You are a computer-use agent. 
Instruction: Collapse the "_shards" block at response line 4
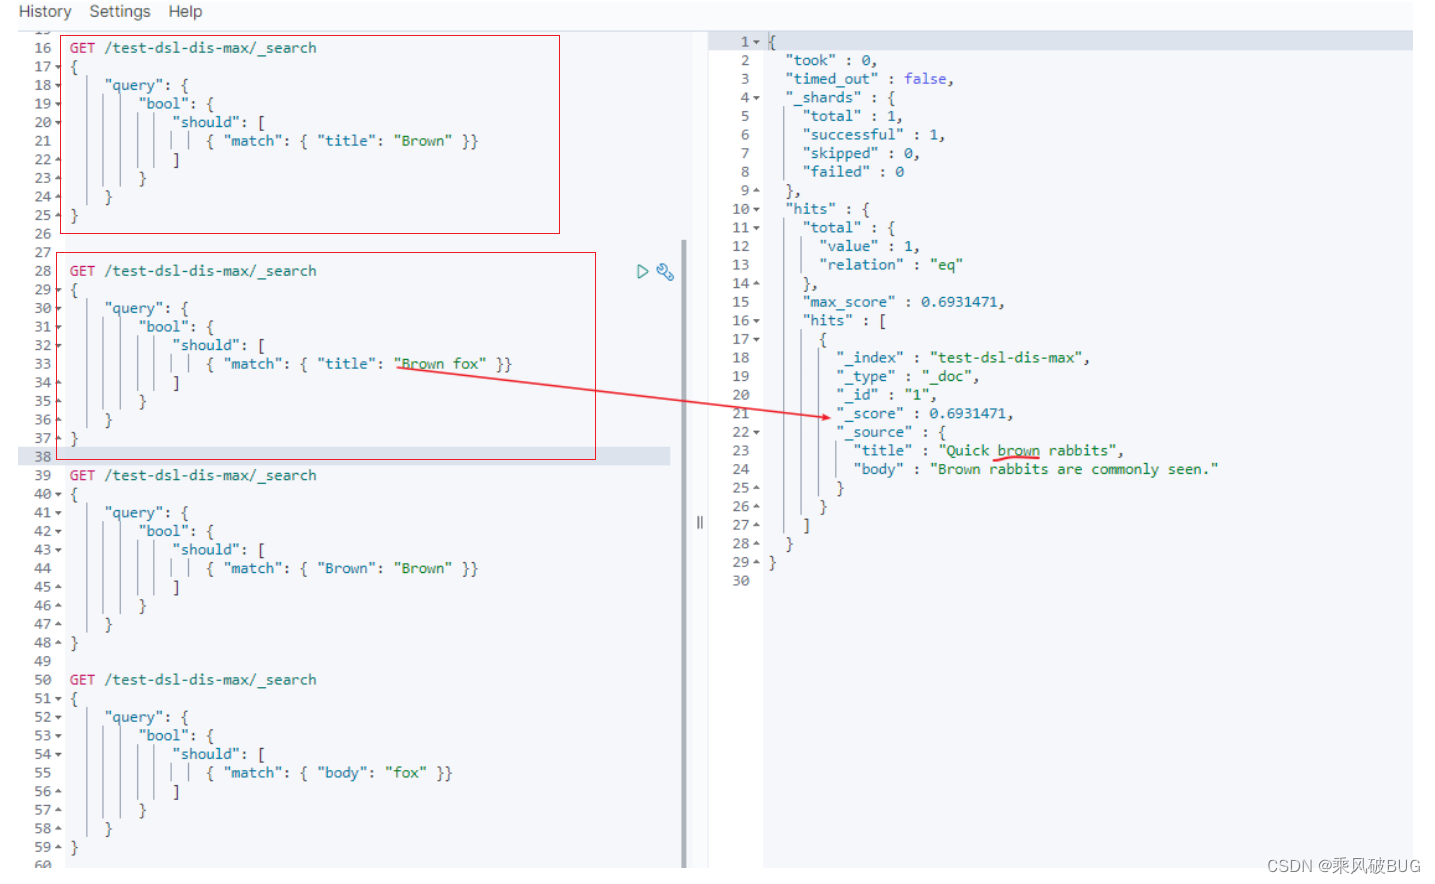(756, 98)
